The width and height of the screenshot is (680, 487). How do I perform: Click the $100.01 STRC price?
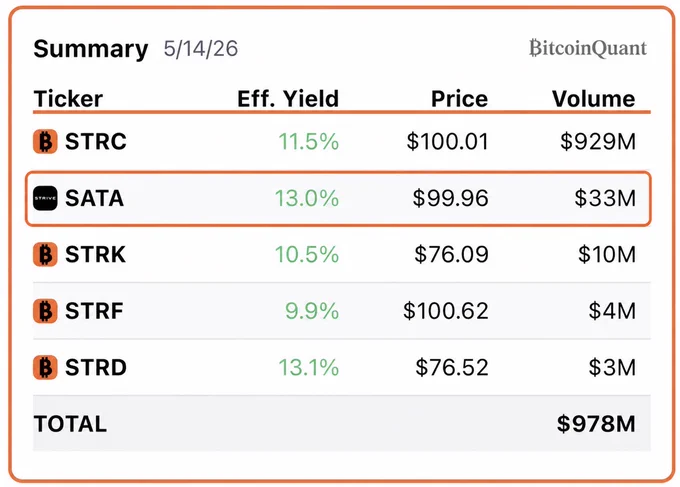448,141
